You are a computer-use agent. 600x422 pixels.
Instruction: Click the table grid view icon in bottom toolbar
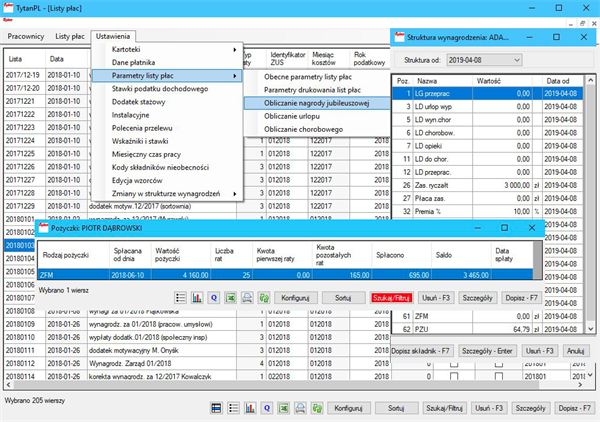coord(216,409)
